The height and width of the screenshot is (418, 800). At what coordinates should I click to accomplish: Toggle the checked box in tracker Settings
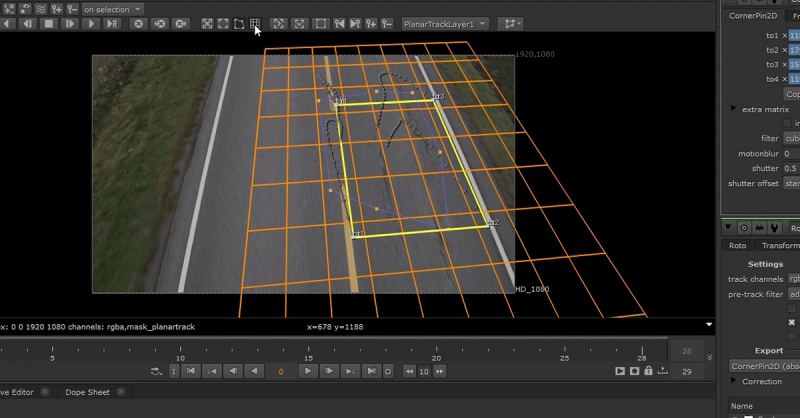[x=792, y=322]
